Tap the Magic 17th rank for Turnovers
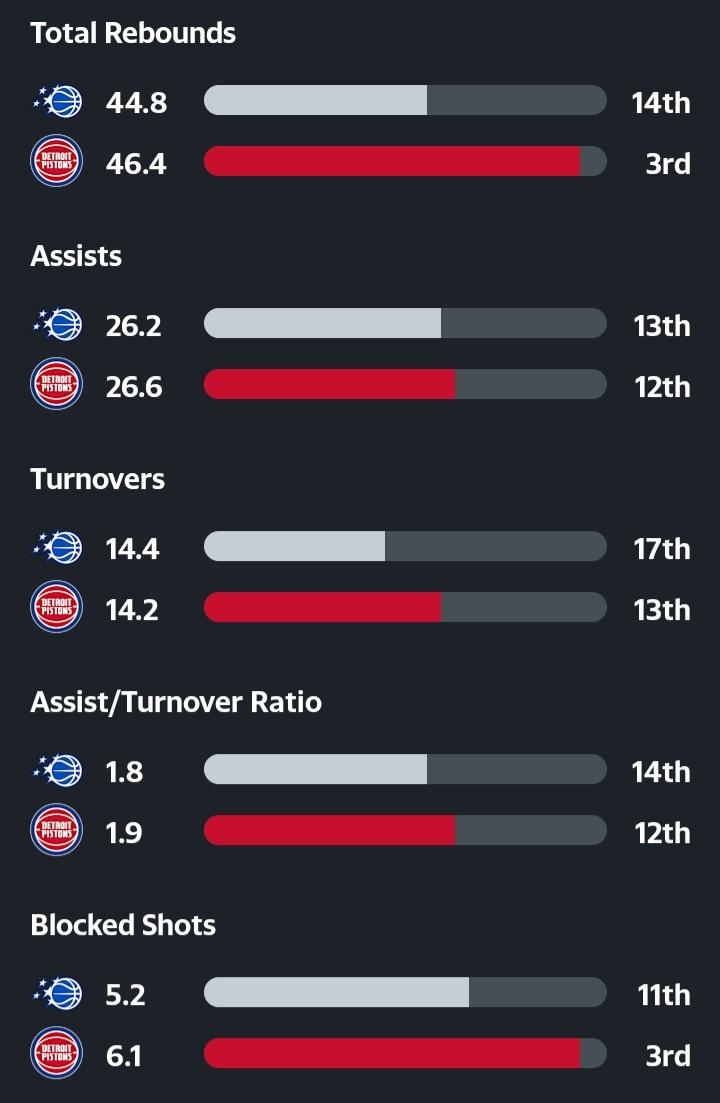Viewport: 720px width, 1103px height. [661, 548]
